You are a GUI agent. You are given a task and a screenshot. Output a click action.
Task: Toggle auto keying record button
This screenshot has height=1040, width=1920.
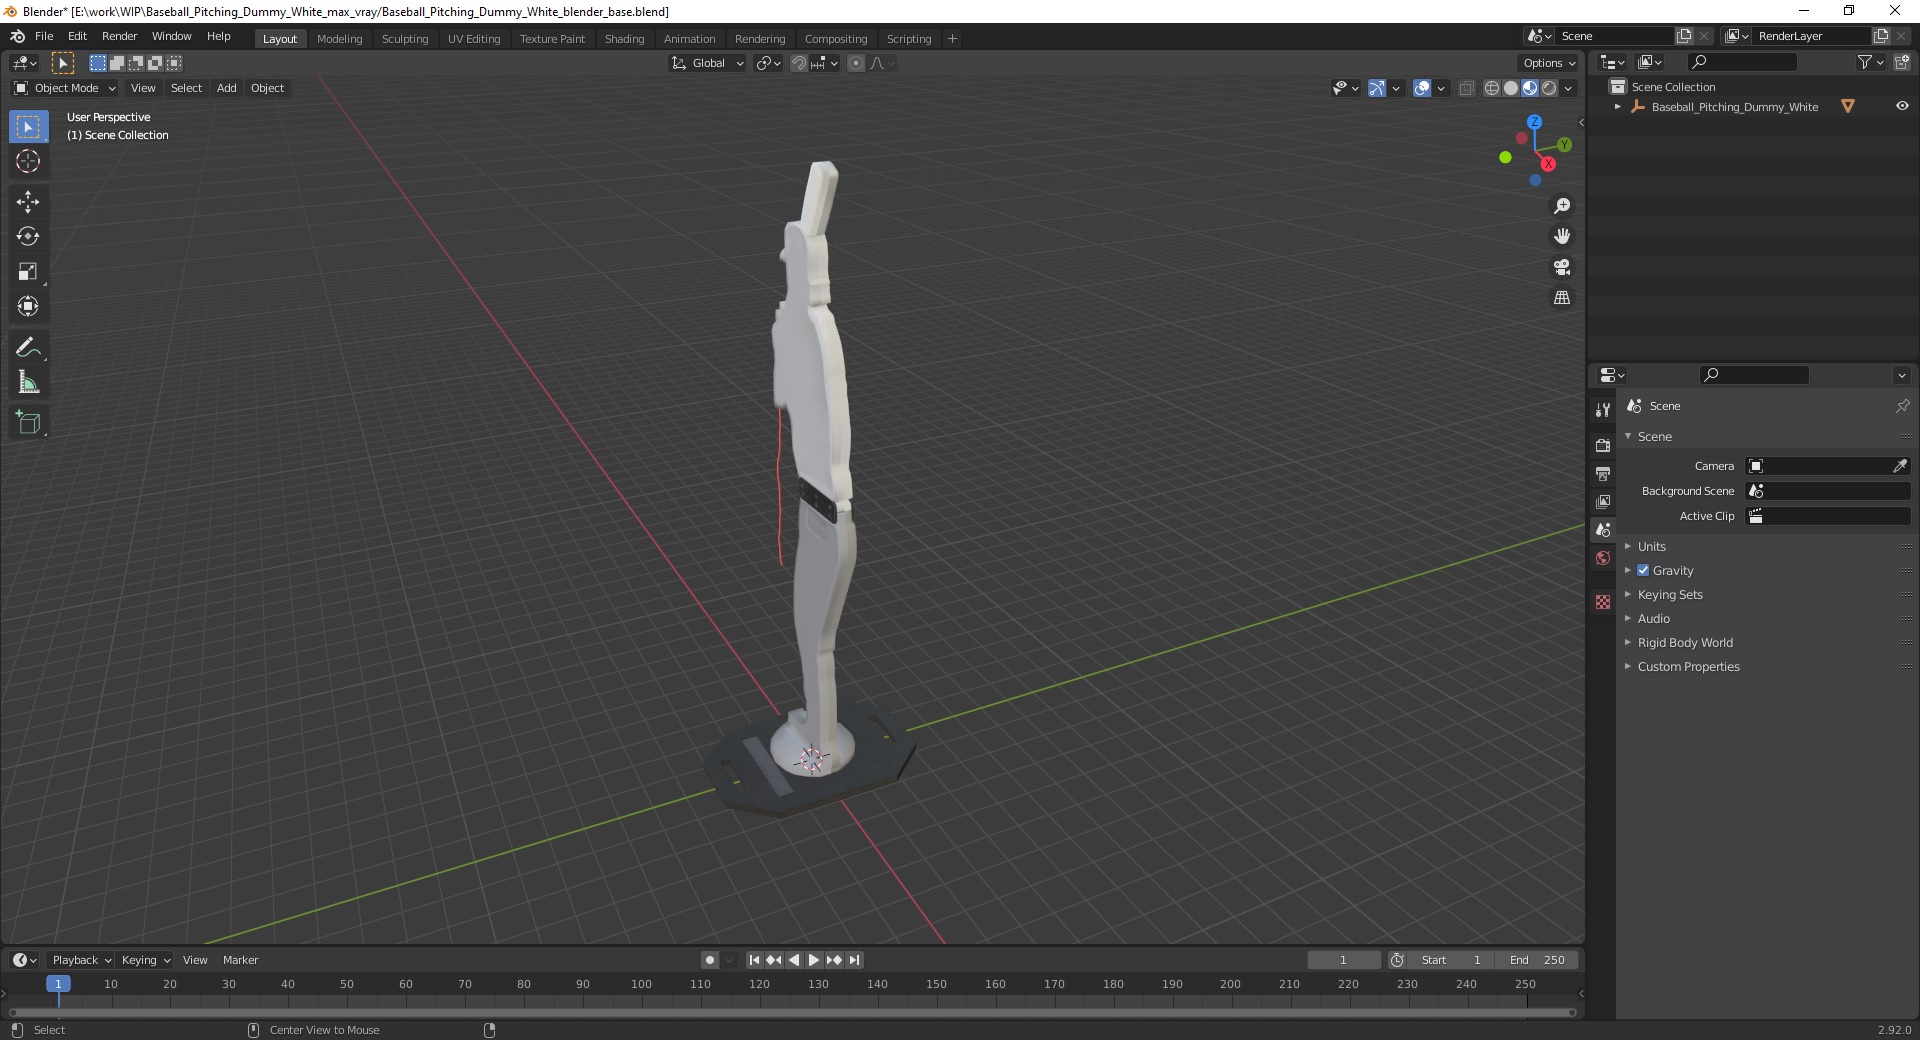710,960
